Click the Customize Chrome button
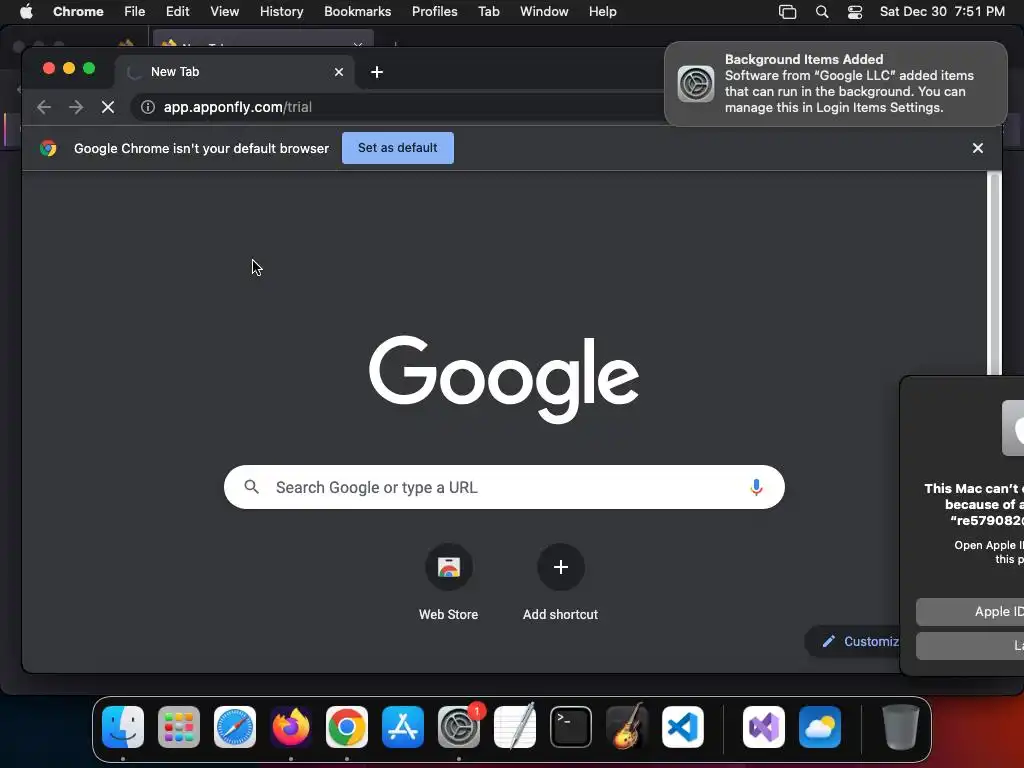 (x=852, y=641)
